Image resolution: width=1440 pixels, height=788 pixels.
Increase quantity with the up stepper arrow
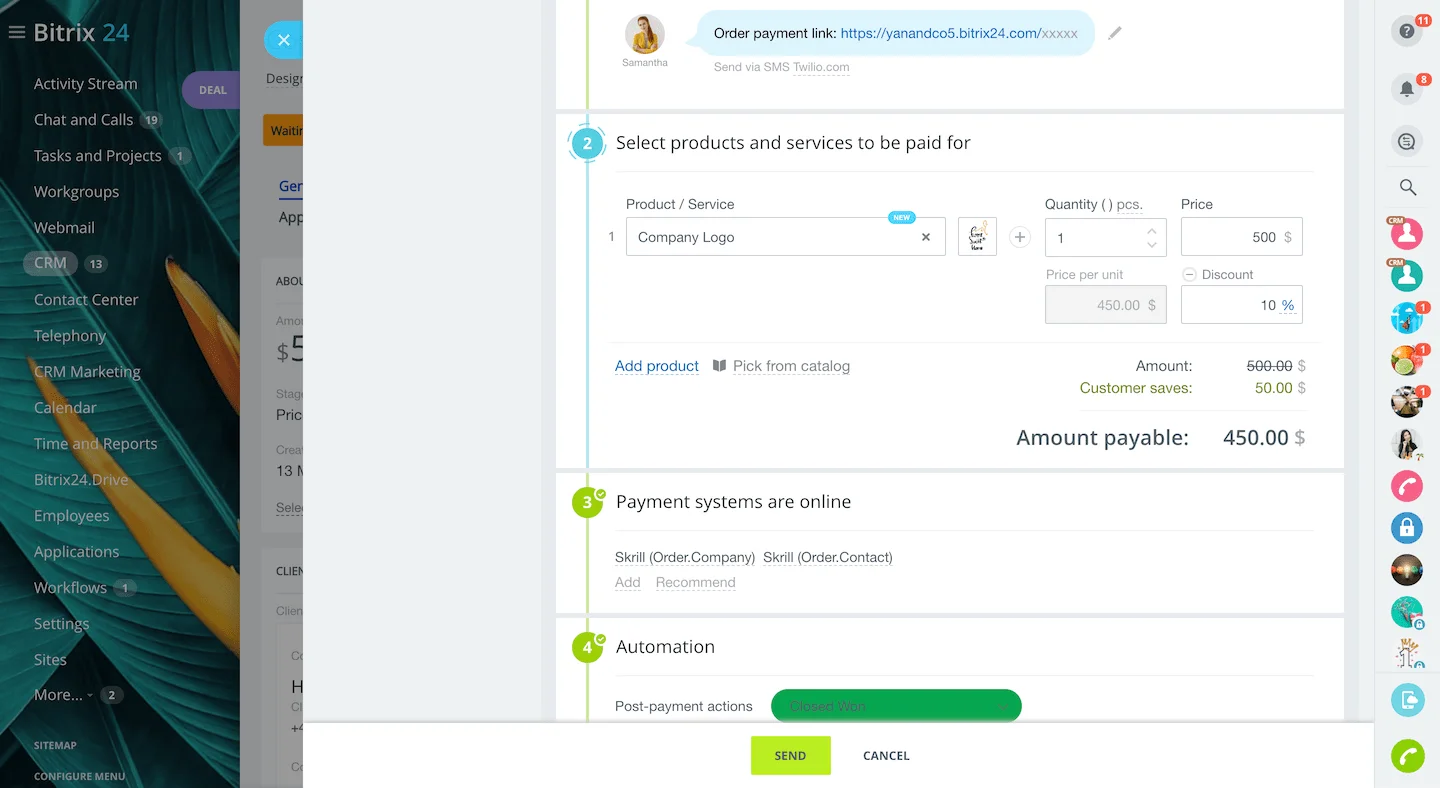point(1151,230)
